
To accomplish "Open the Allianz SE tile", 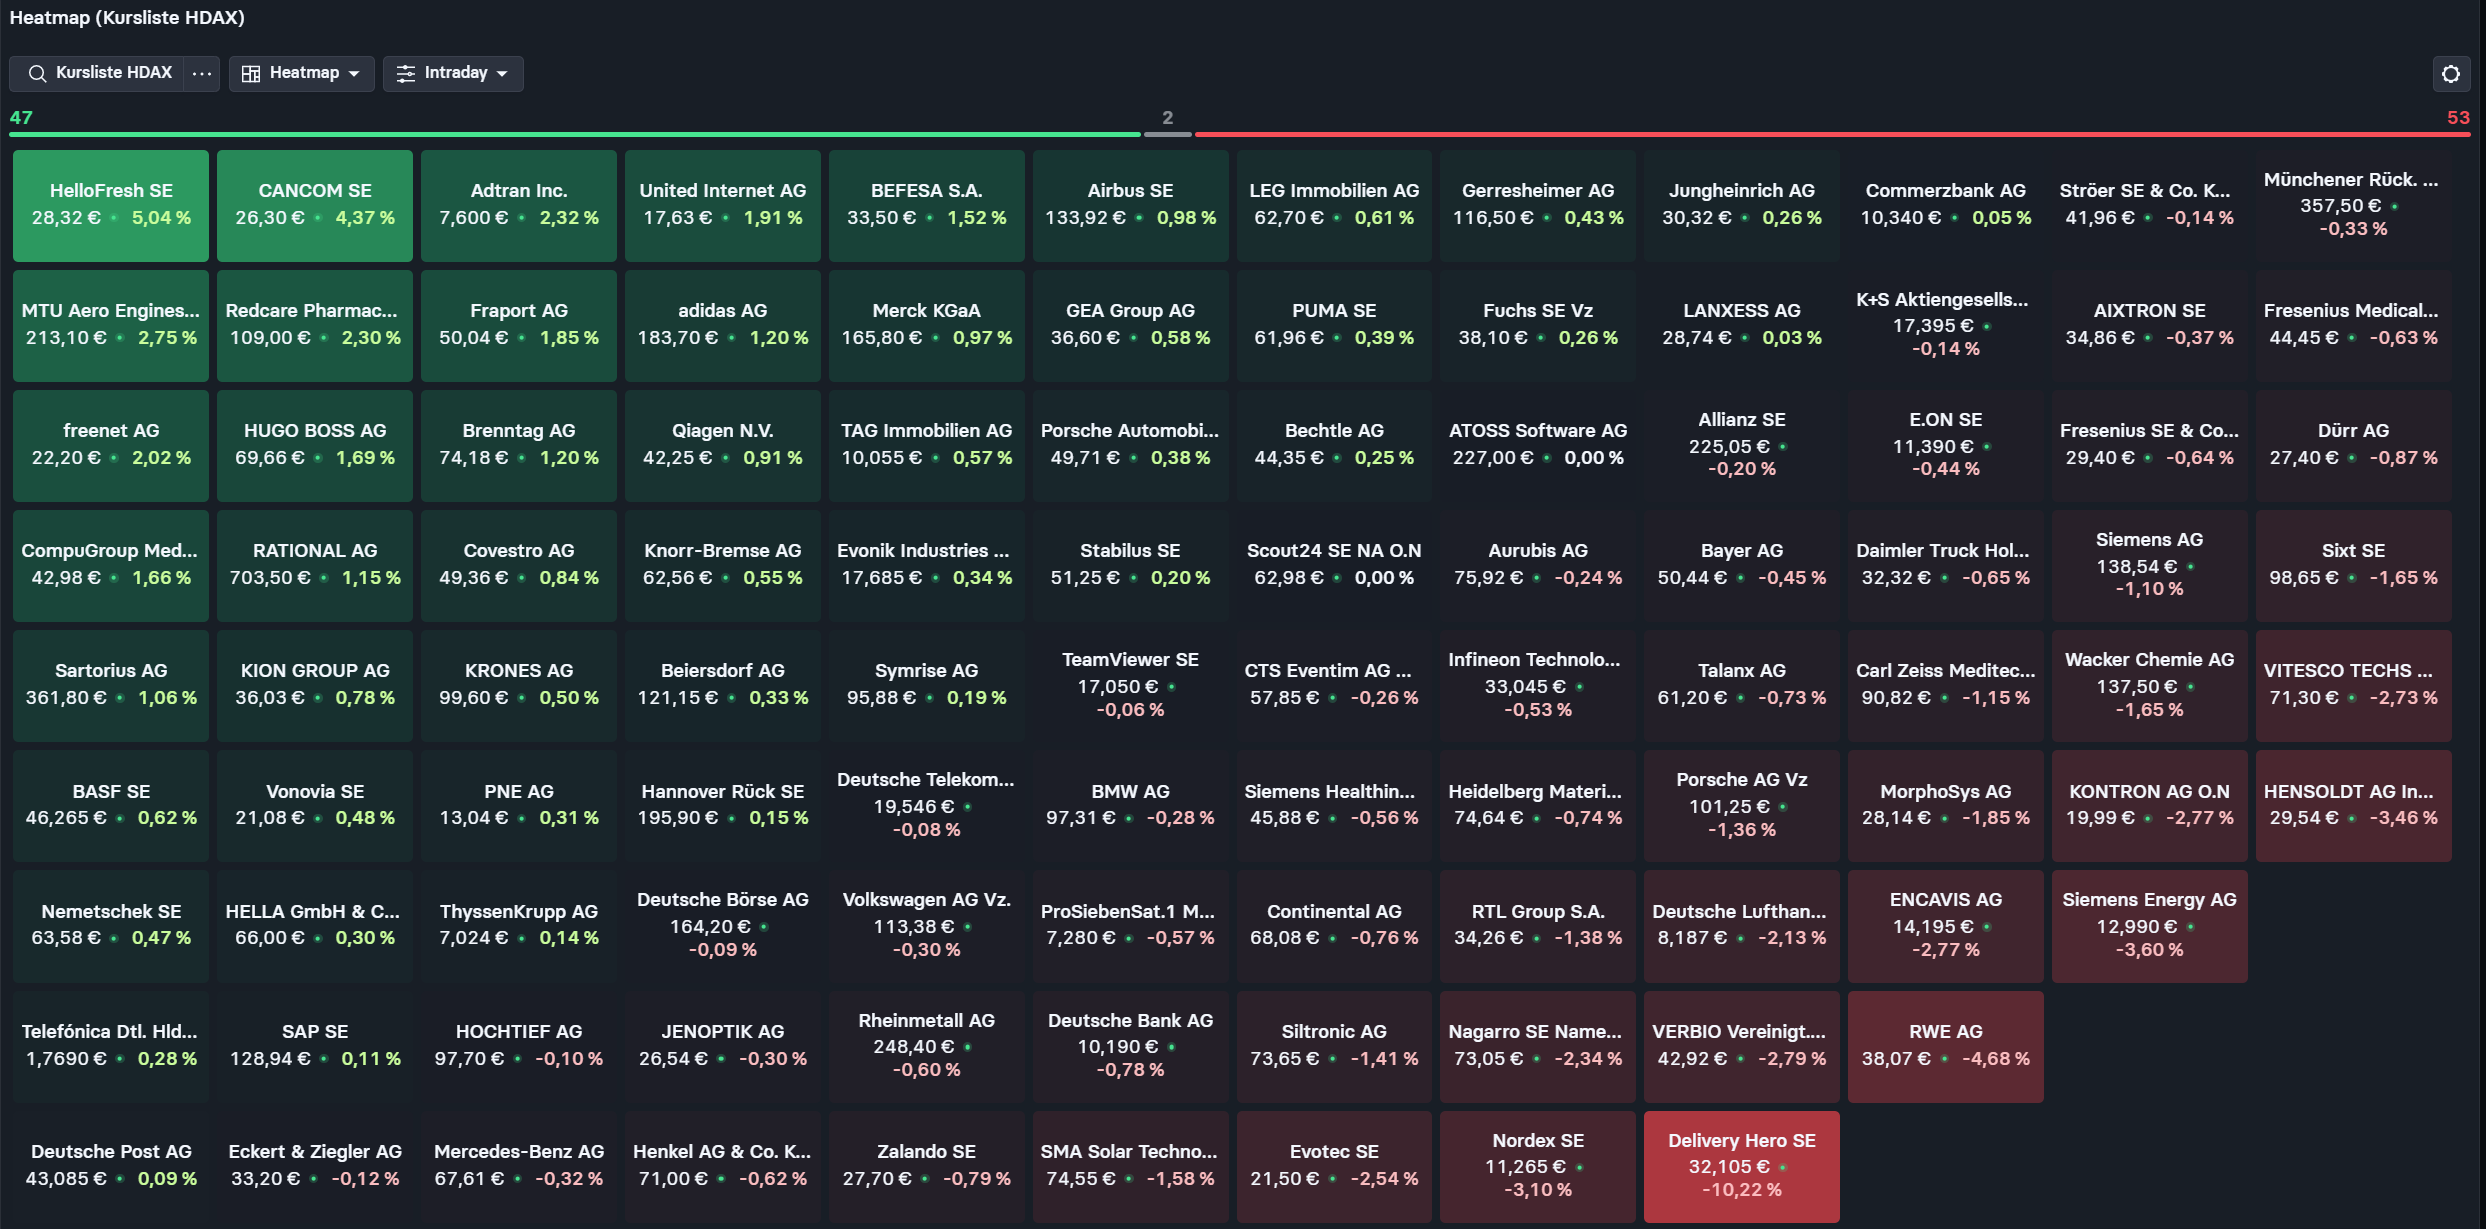I will coord(1742,445).
